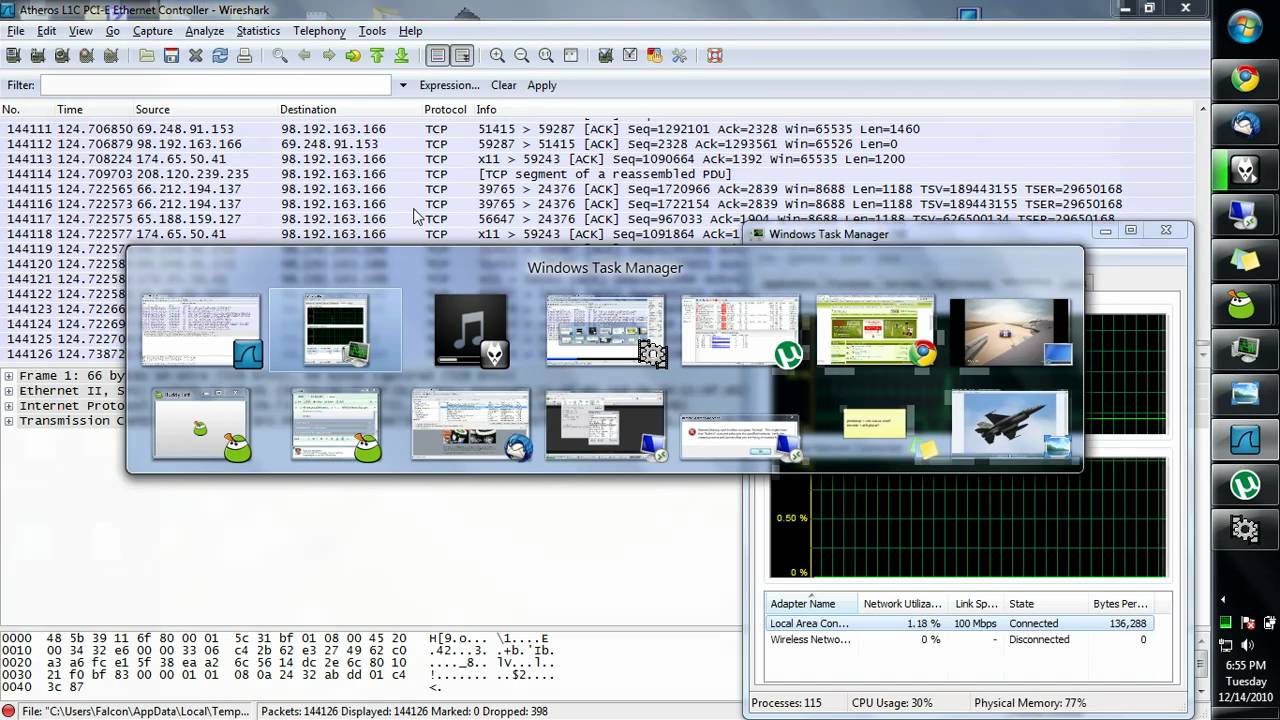This screenshot has height=720, width=1280.
Task: Expand the Ethernet II tree node
Action: 9,391
